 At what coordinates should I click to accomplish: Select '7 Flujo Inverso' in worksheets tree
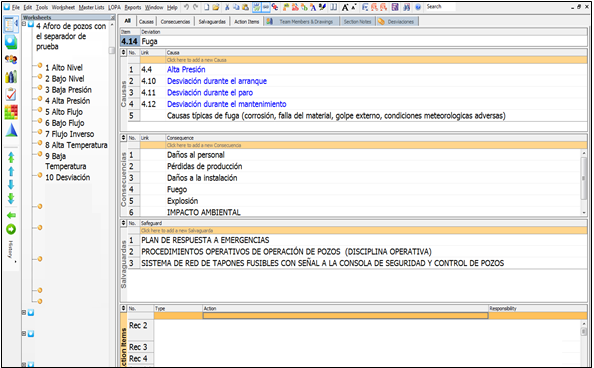click(69, 134)
